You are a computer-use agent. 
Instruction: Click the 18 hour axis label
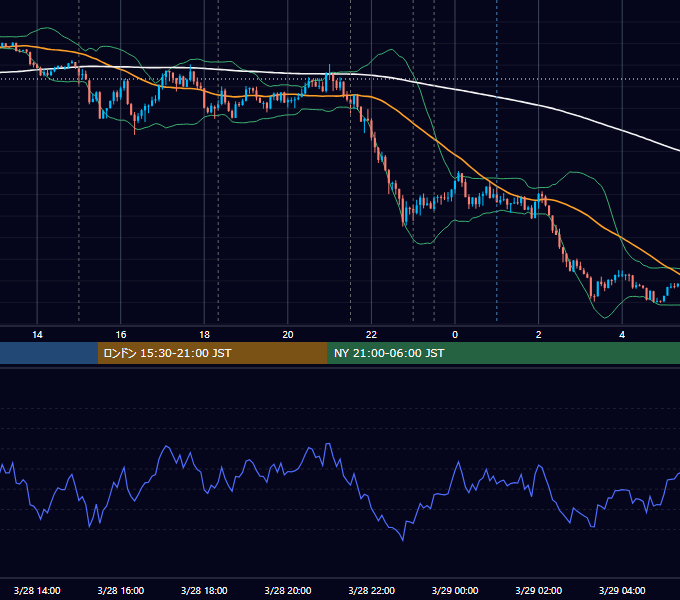pyautogui.click(x=204, y=335)
